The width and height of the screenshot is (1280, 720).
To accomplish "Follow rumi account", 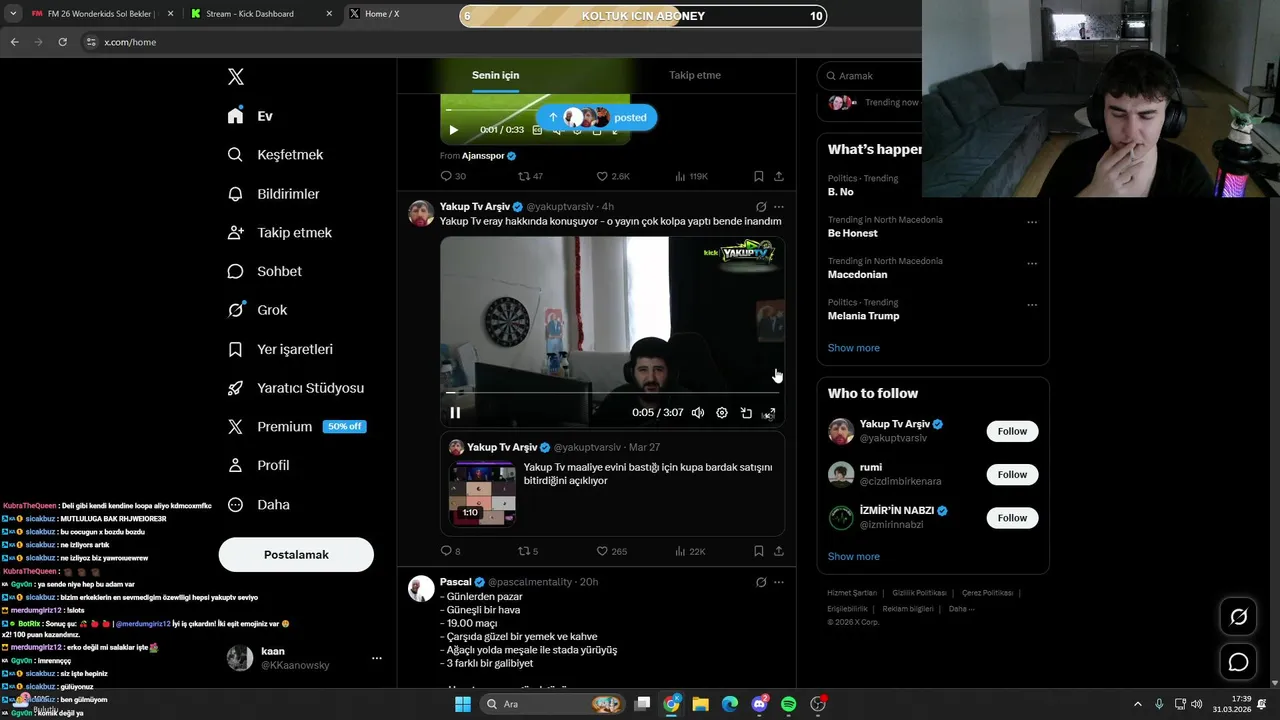I will click(1012, 475).
